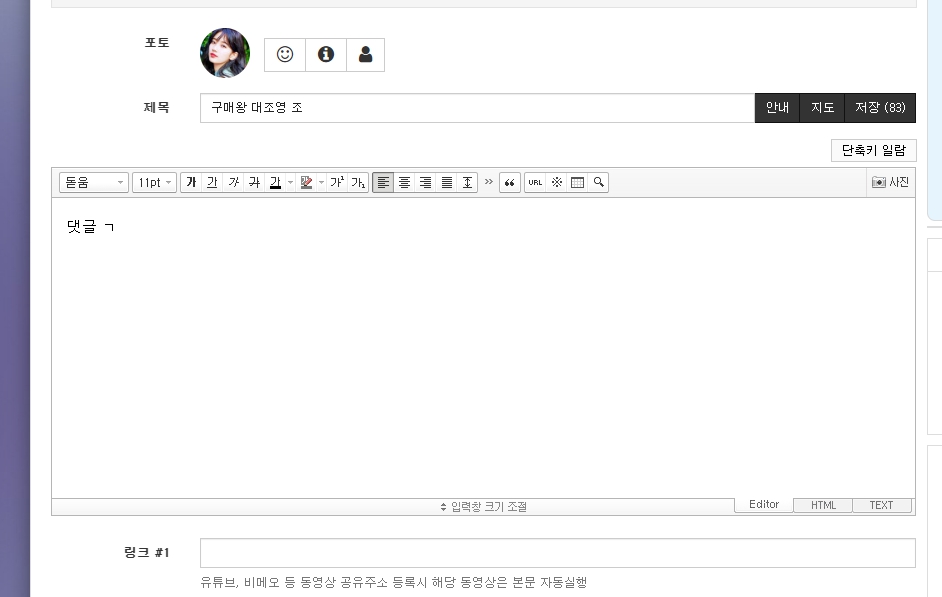Insert a blockquote with quote icon
The height and width of the screenshot is (597, 942).
click(509, 183)
